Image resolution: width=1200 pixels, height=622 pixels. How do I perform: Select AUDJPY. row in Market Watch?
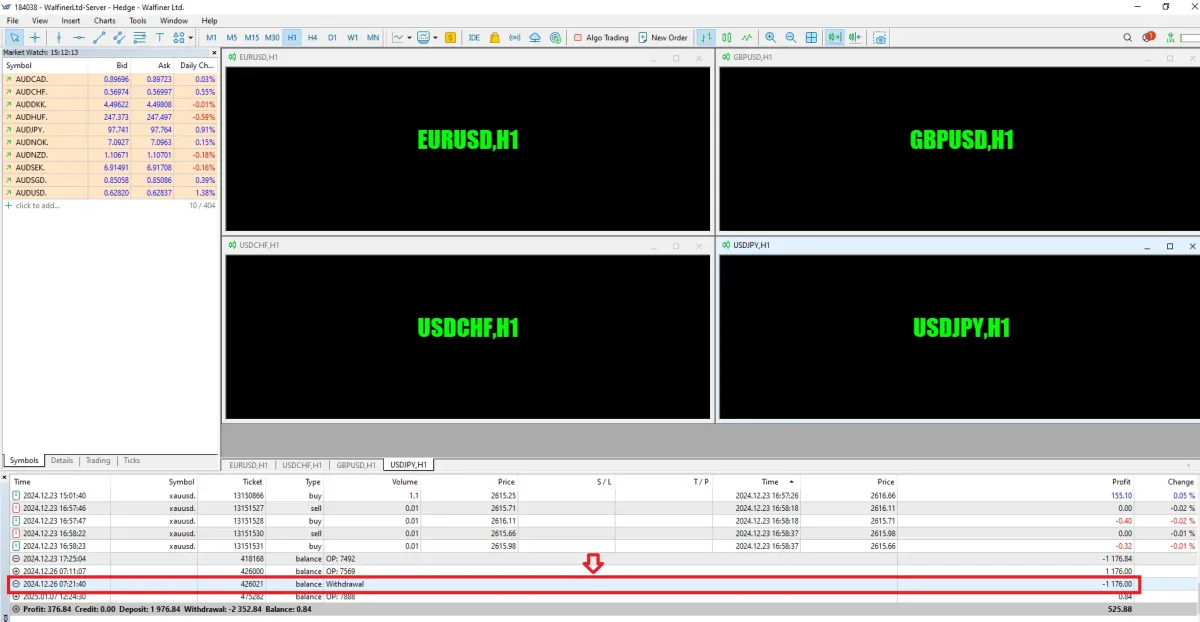tap(110, 129)
